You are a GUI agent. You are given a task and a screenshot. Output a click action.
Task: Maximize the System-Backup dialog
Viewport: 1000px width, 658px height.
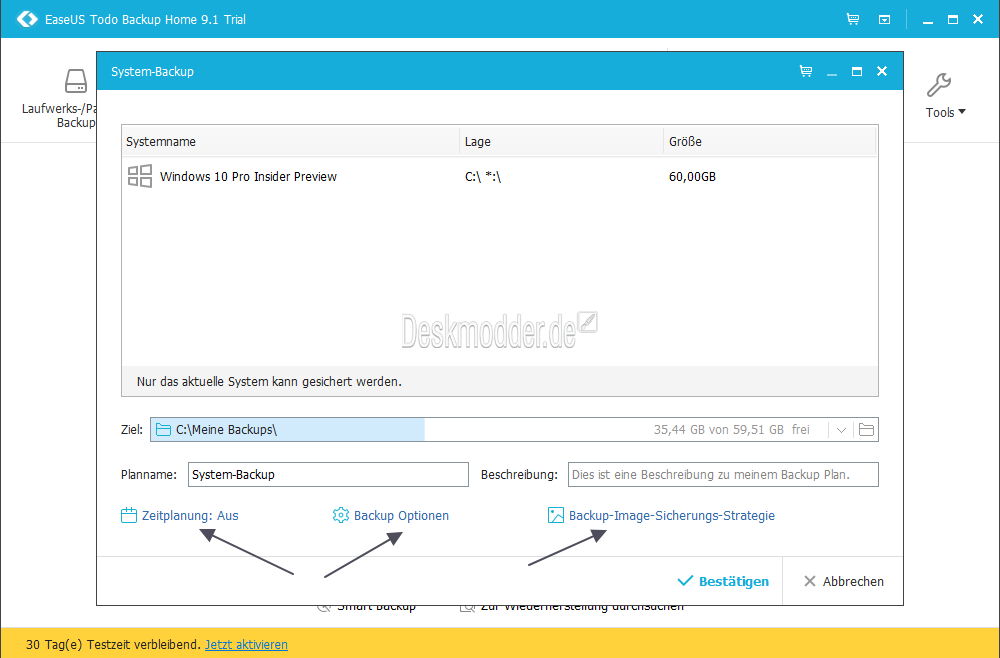pos(857,71)
